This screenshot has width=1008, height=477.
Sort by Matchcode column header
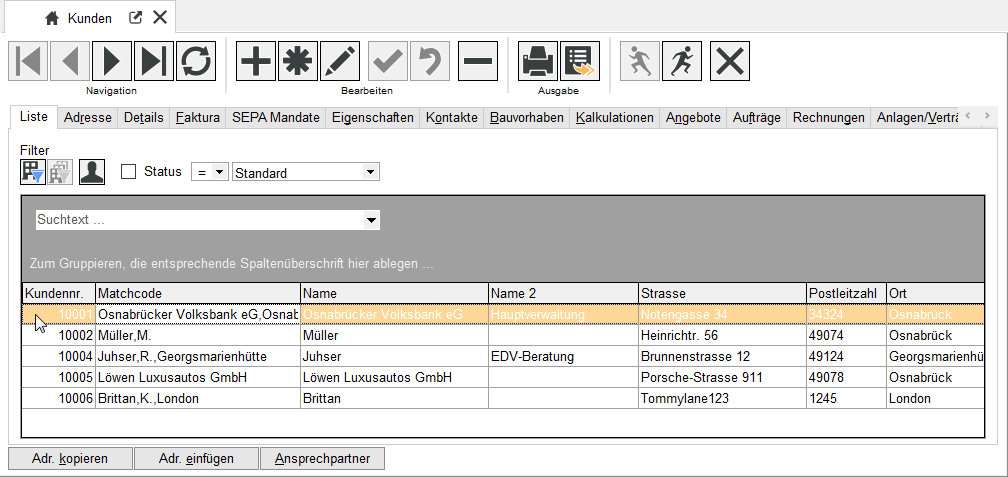pos(198,293)
